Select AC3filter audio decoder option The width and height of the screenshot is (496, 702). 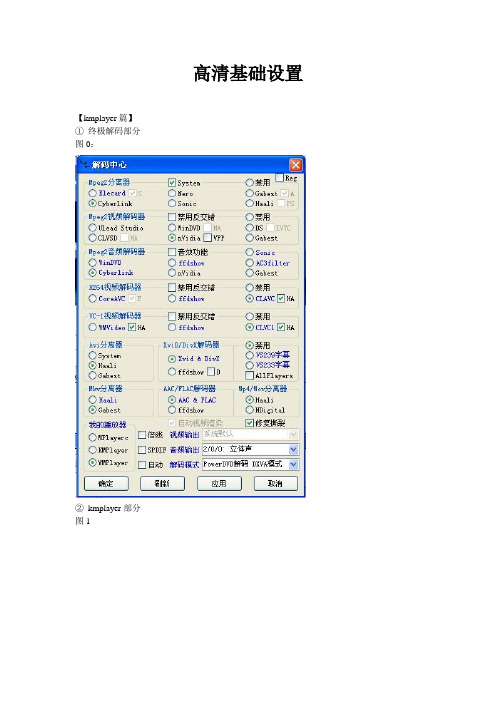click(x=249, y=263)
